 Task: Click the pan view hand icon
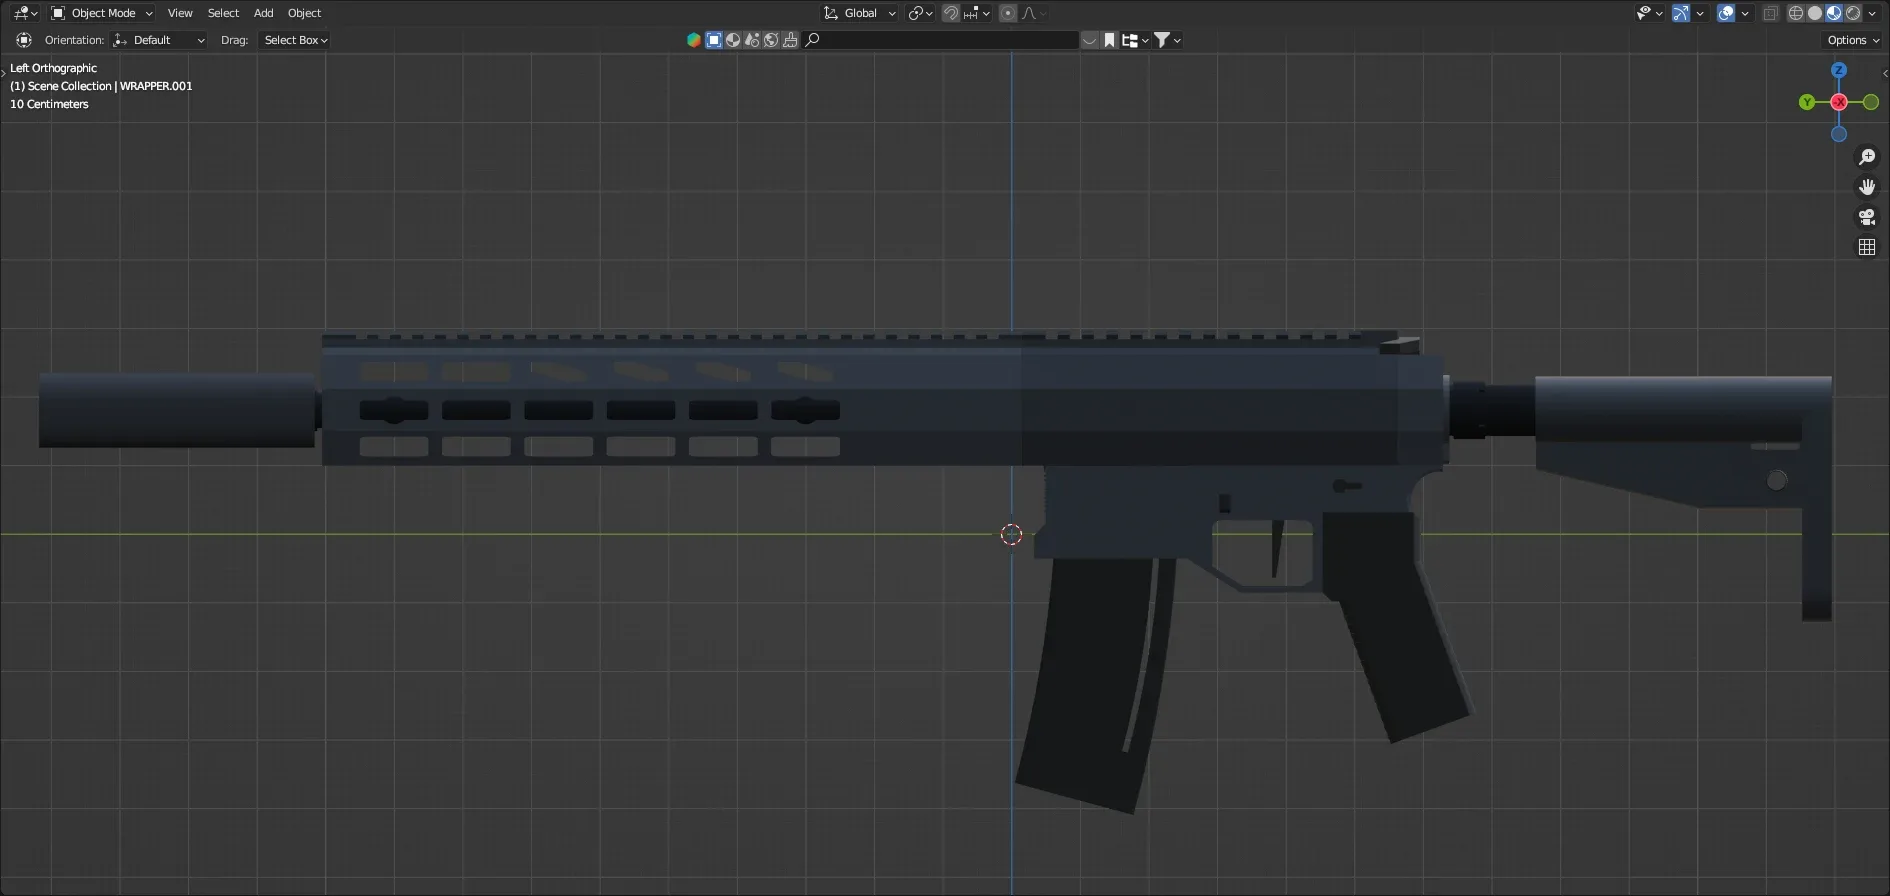coord(1867,187)
